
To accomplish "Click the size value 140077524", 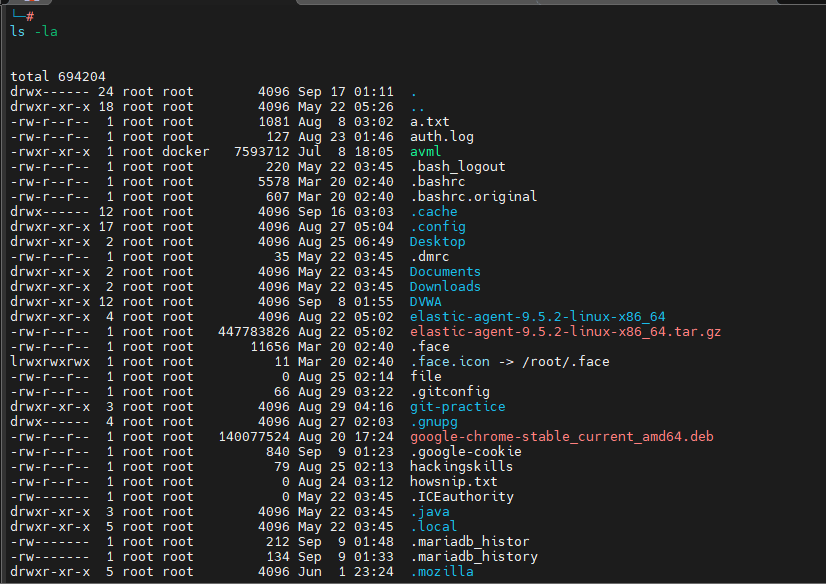I will (x=253, y=437).
